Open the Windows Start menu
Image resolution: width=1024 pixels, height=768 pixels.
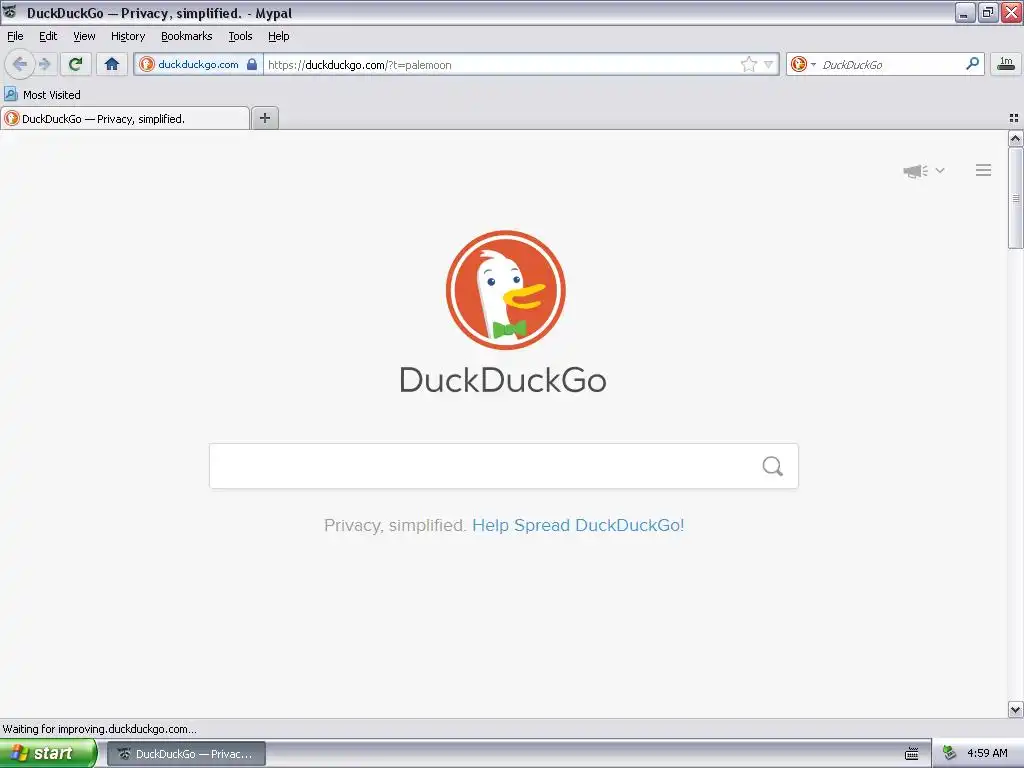pyautogui.click(x=48, y=753)
